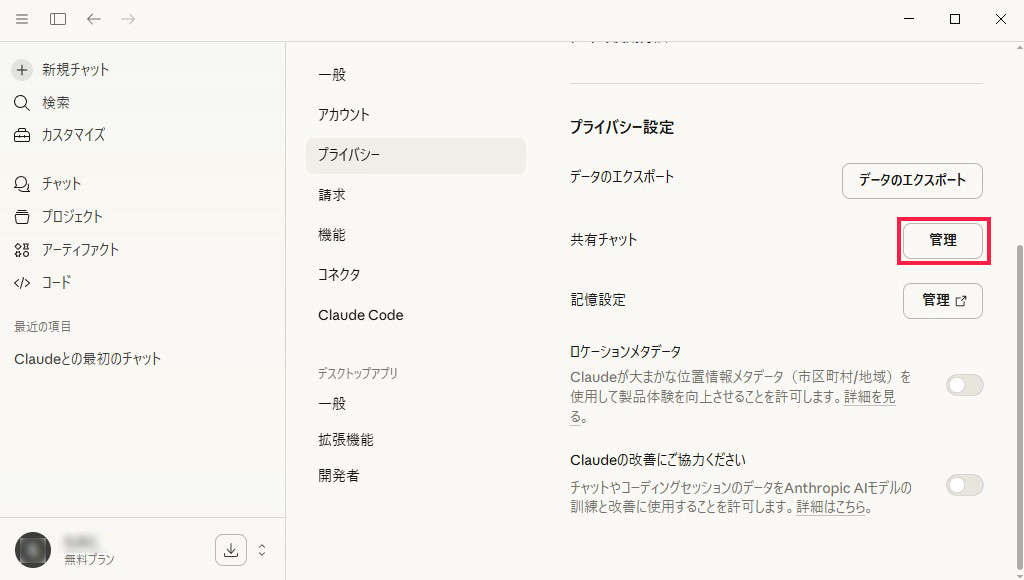
Task: Open アーティファクト using its grid icon
Action: click(x=21, y=249)
